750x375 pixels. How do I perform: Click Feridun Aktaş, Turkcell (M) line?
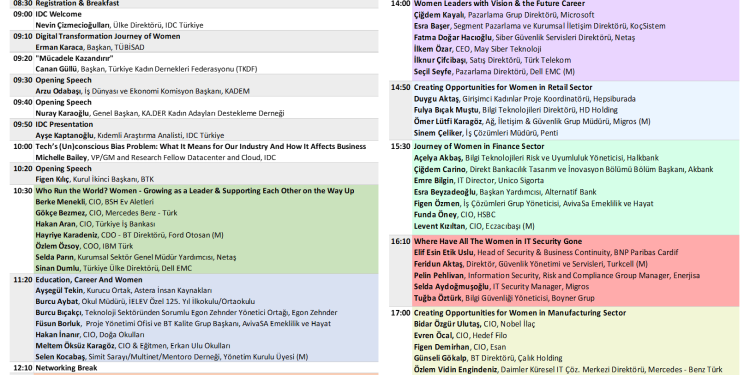tap(531, 264)
